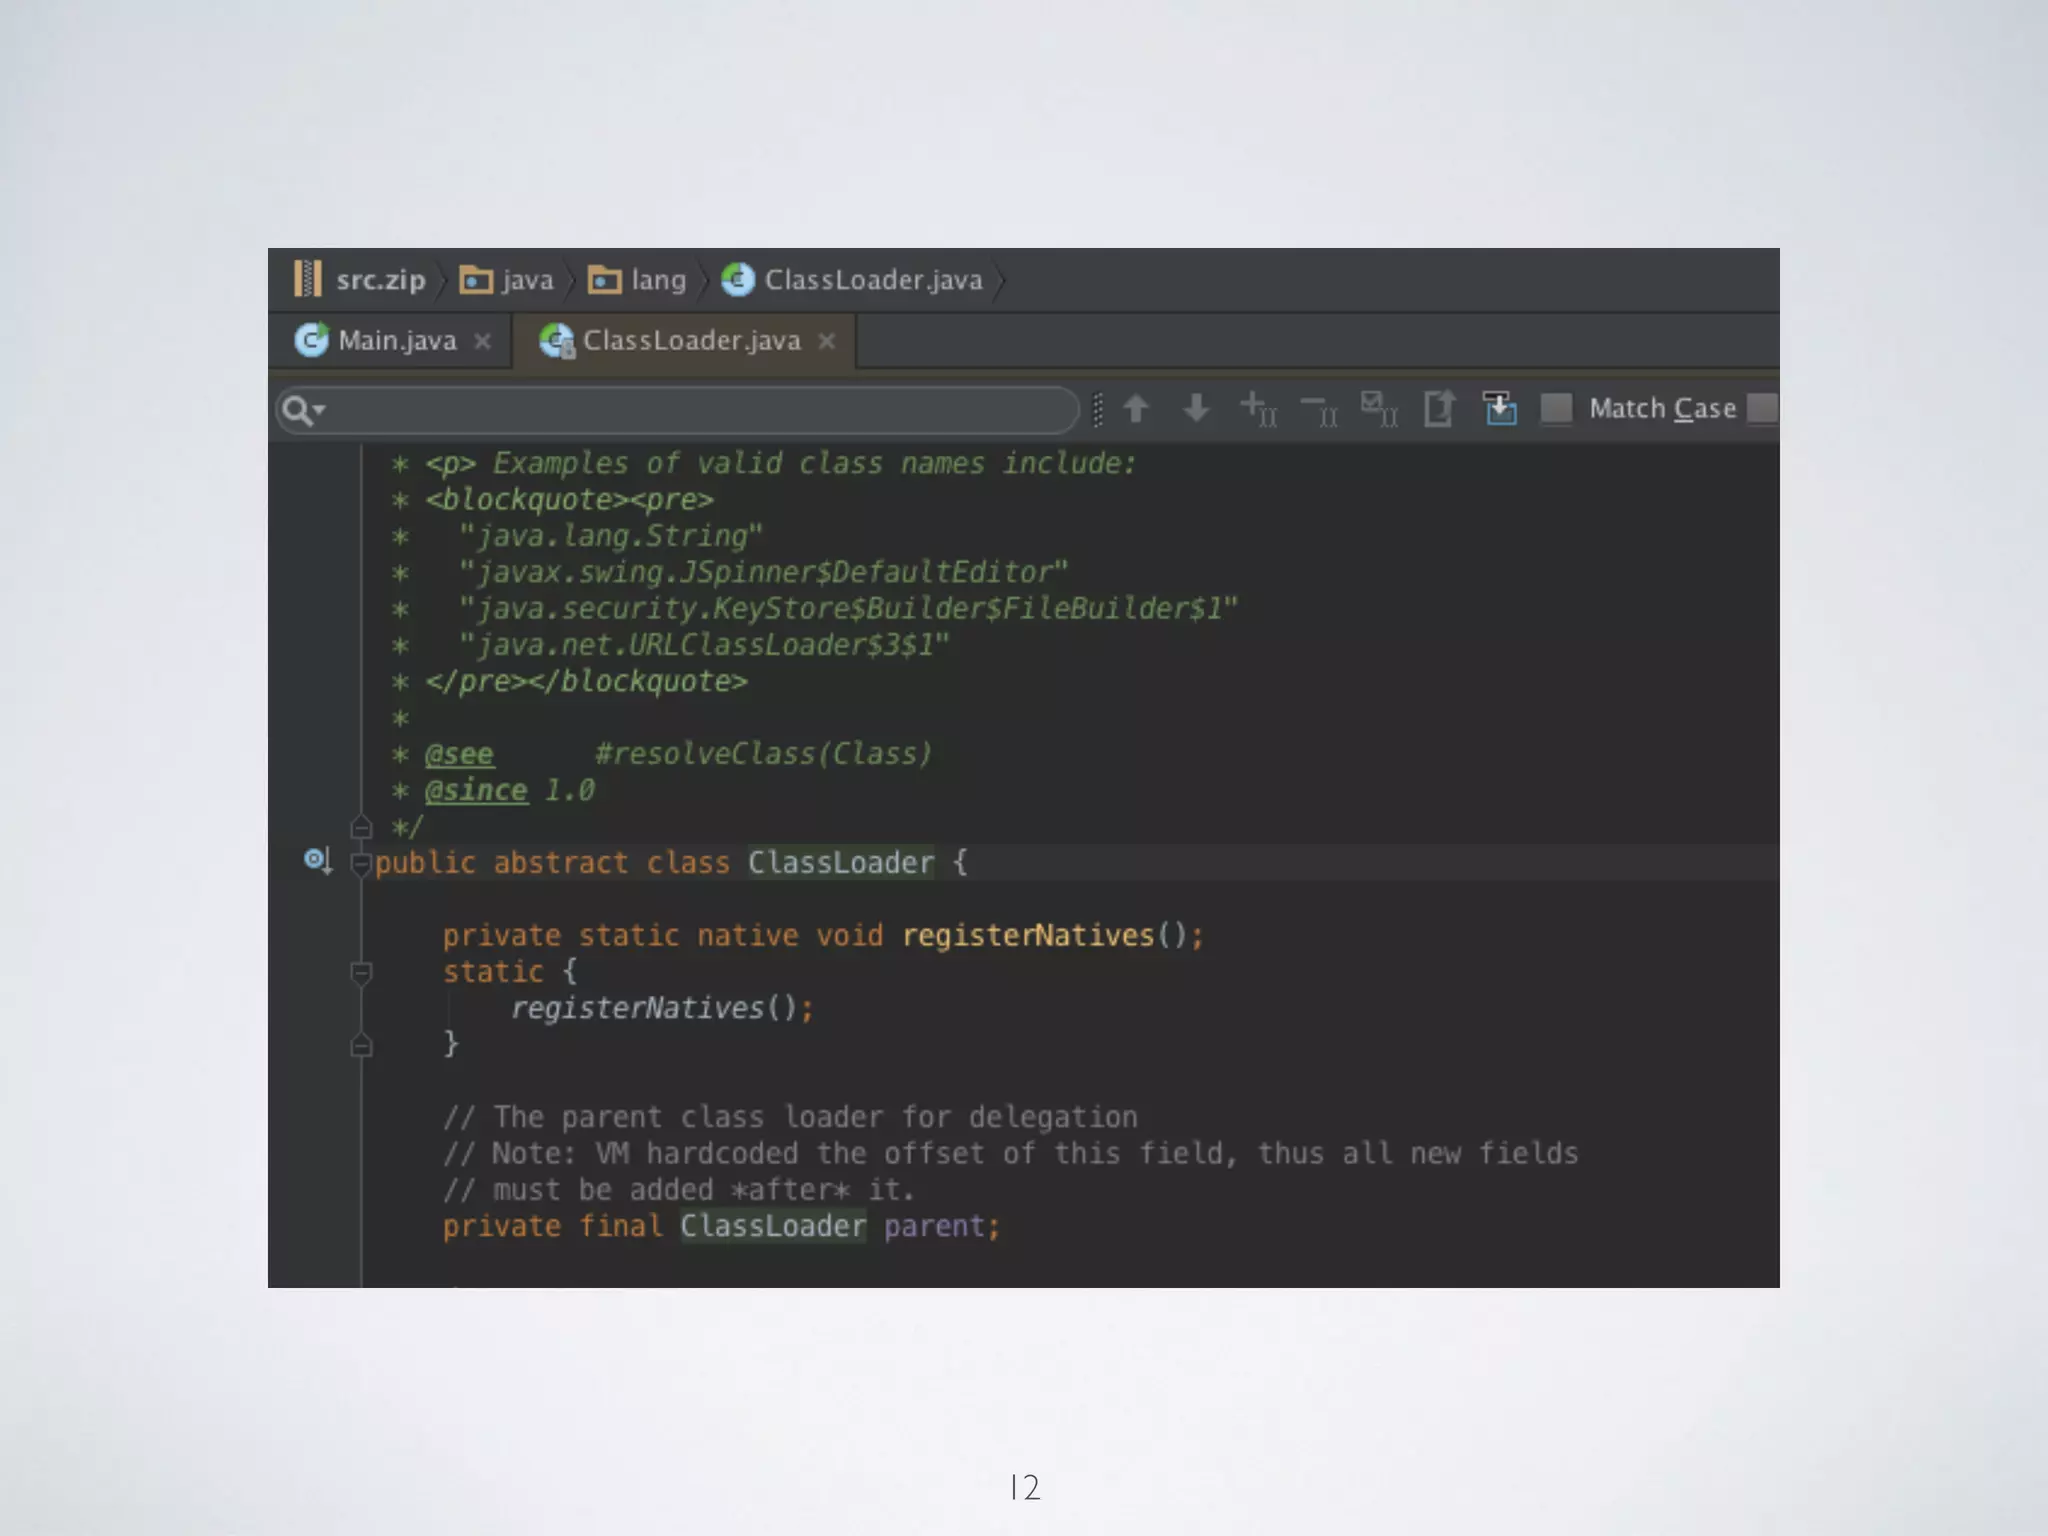Viewport: 2048px width, 1536px height.
Task: Jump to previous search occurrence arrow
Action: click(x=1136, y=409)
